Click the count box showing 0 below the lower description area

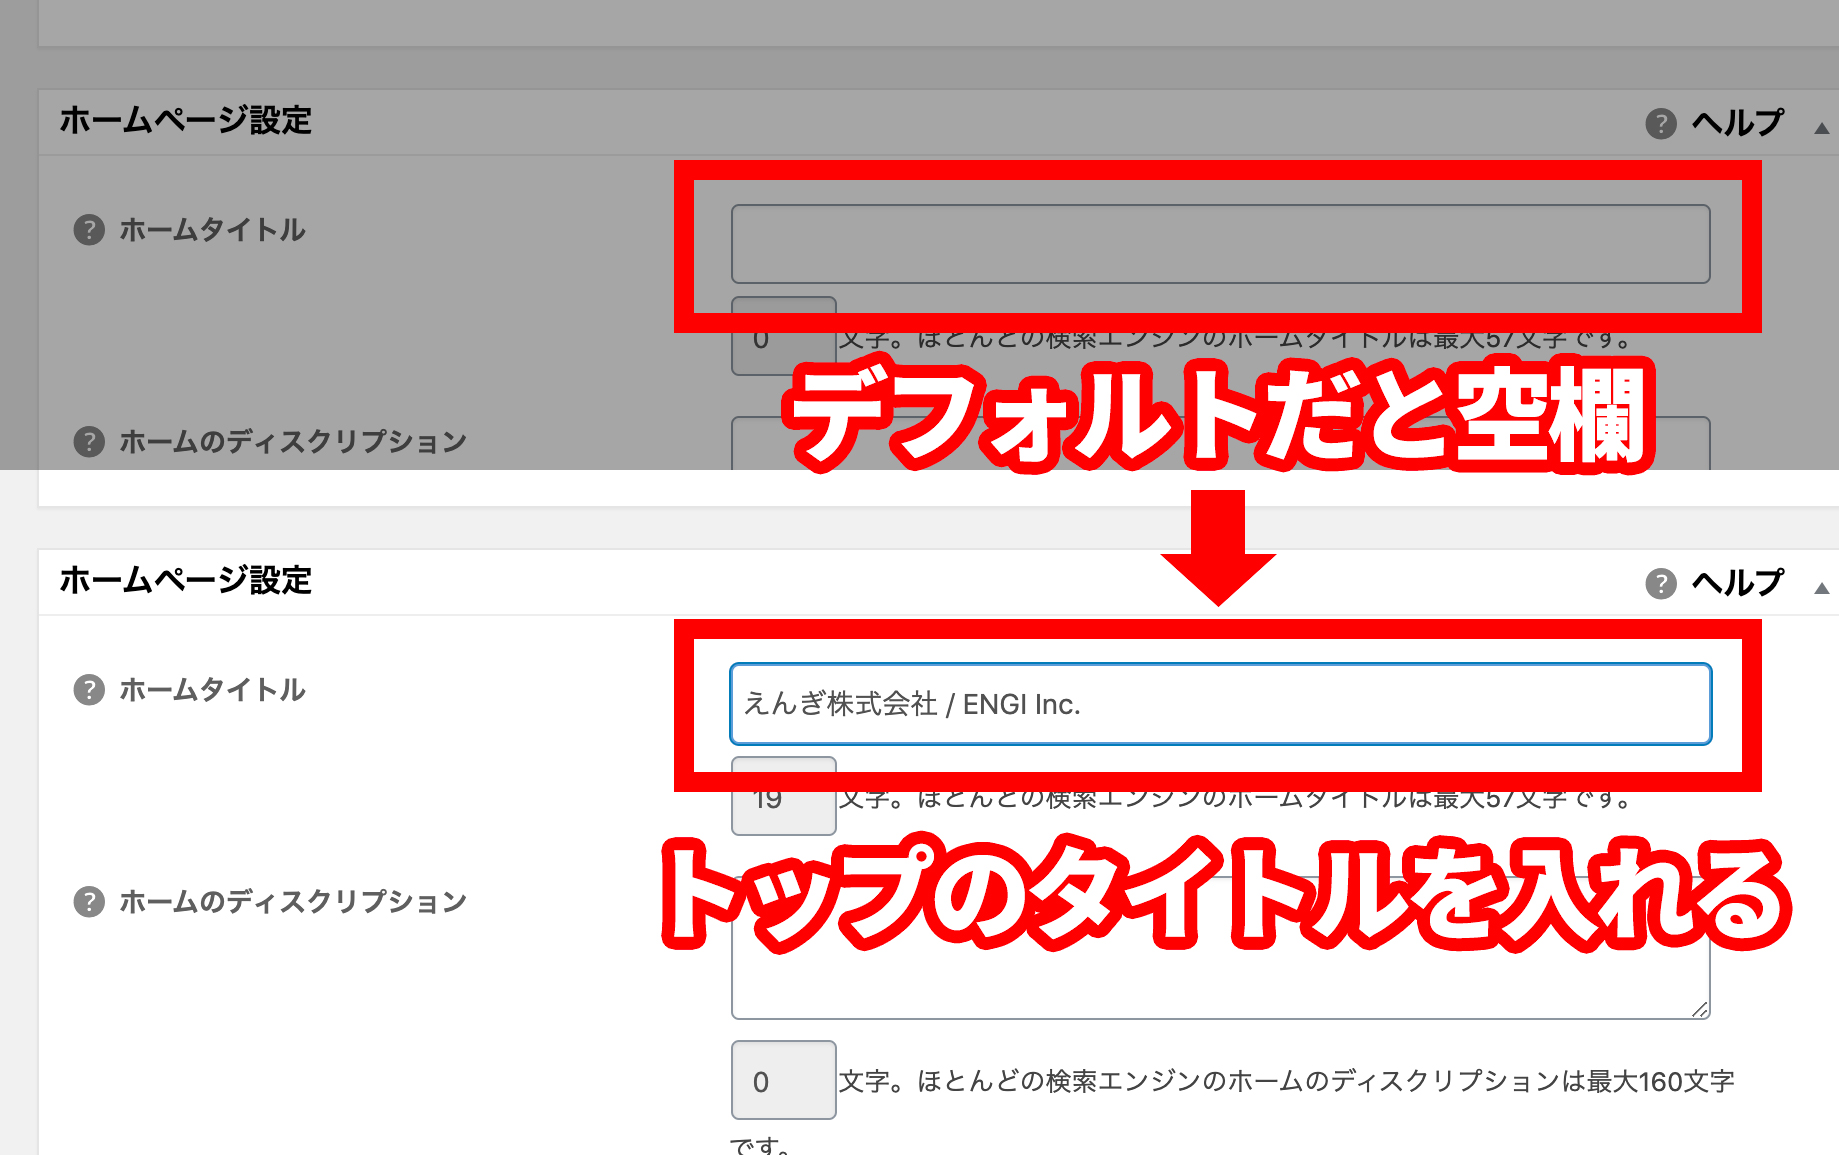tap(783, 1080)
